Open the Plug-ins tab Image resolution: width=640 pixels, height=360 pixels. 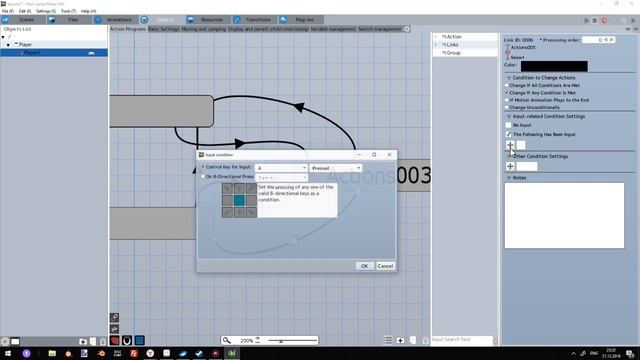(300, 20)
